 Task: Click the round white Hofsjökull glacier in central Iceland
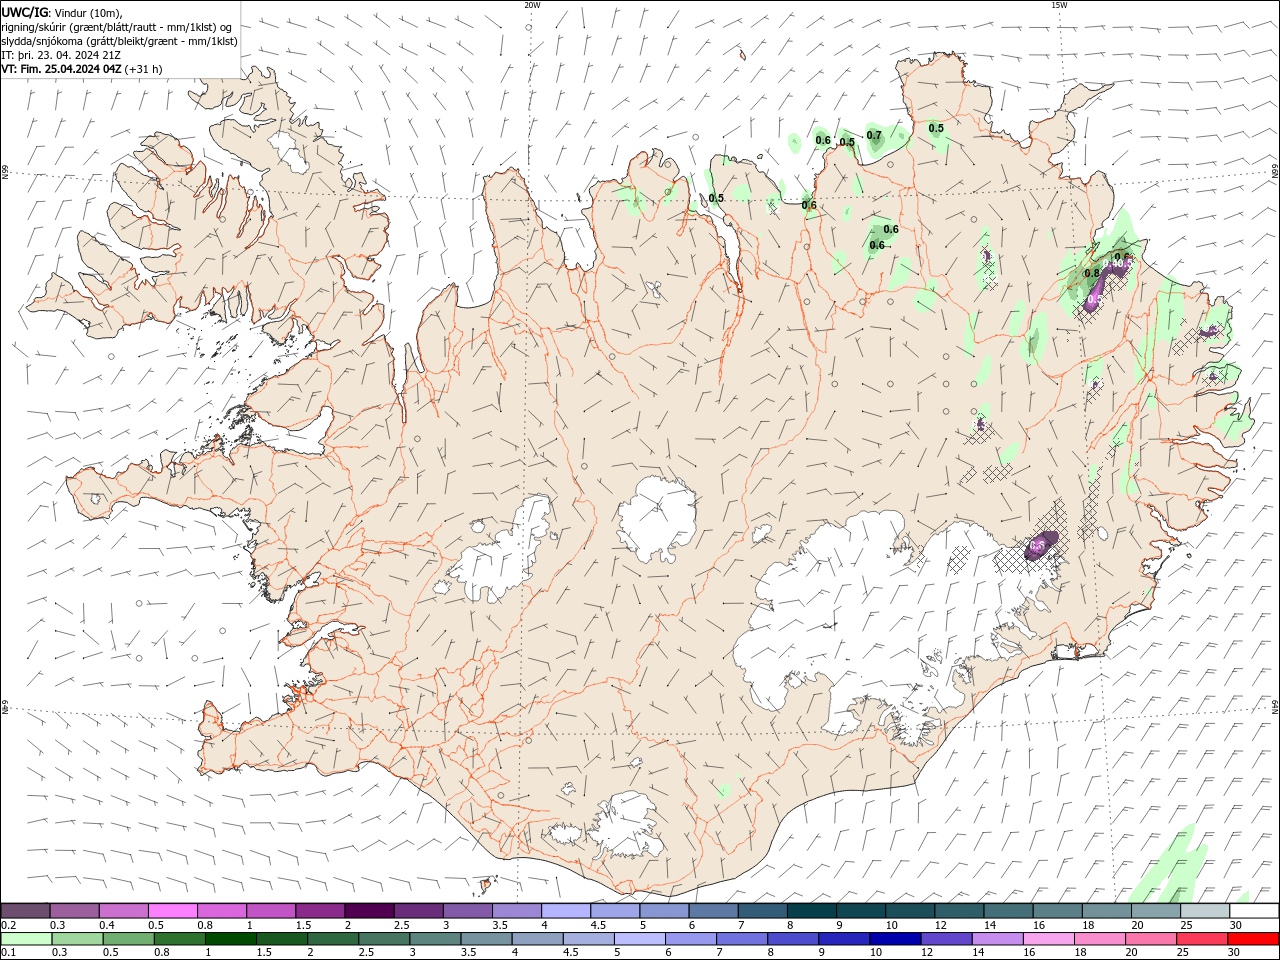657,516
